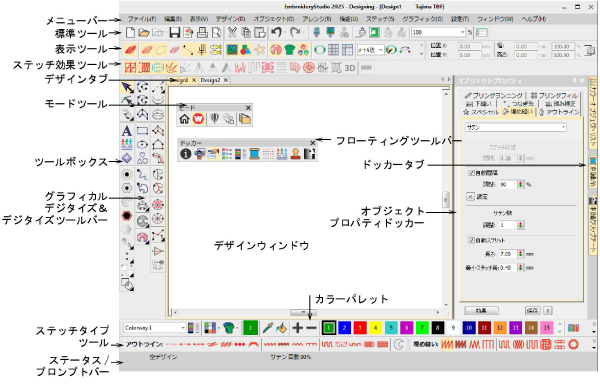Select the red hexagon tool in toolbox
This screenshot has height=384, width=600.
[127, 216]
